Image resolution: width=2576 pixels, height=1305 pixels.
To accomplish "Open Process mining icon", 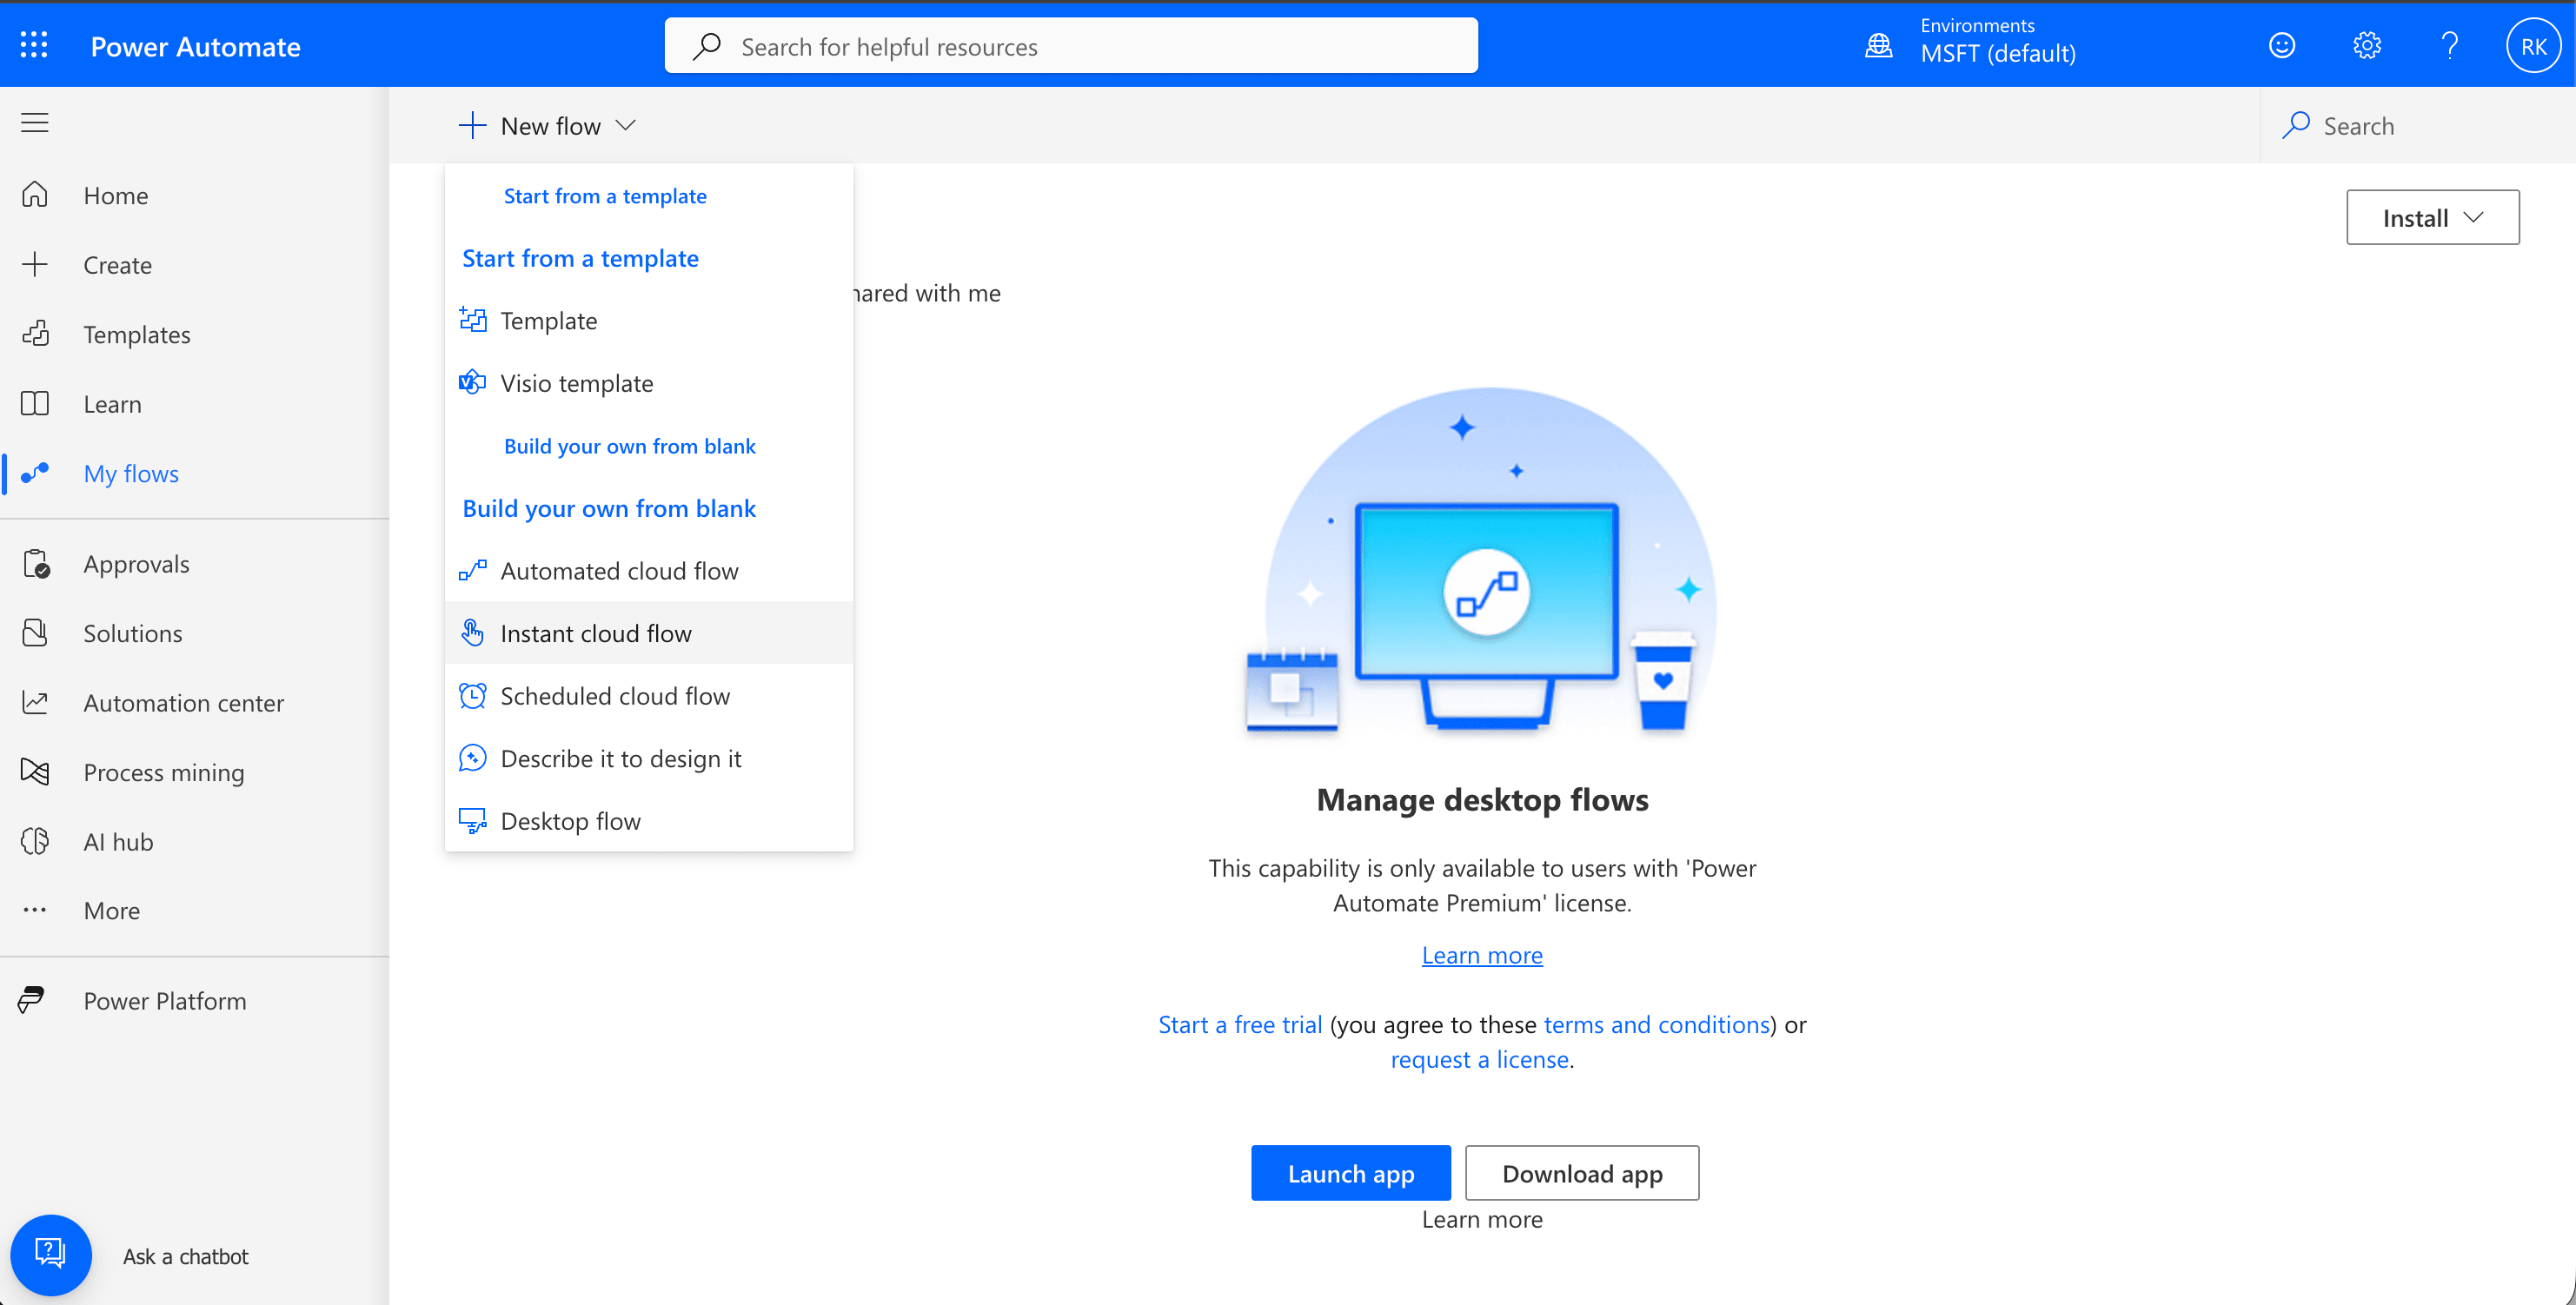I will click(35, 771).
